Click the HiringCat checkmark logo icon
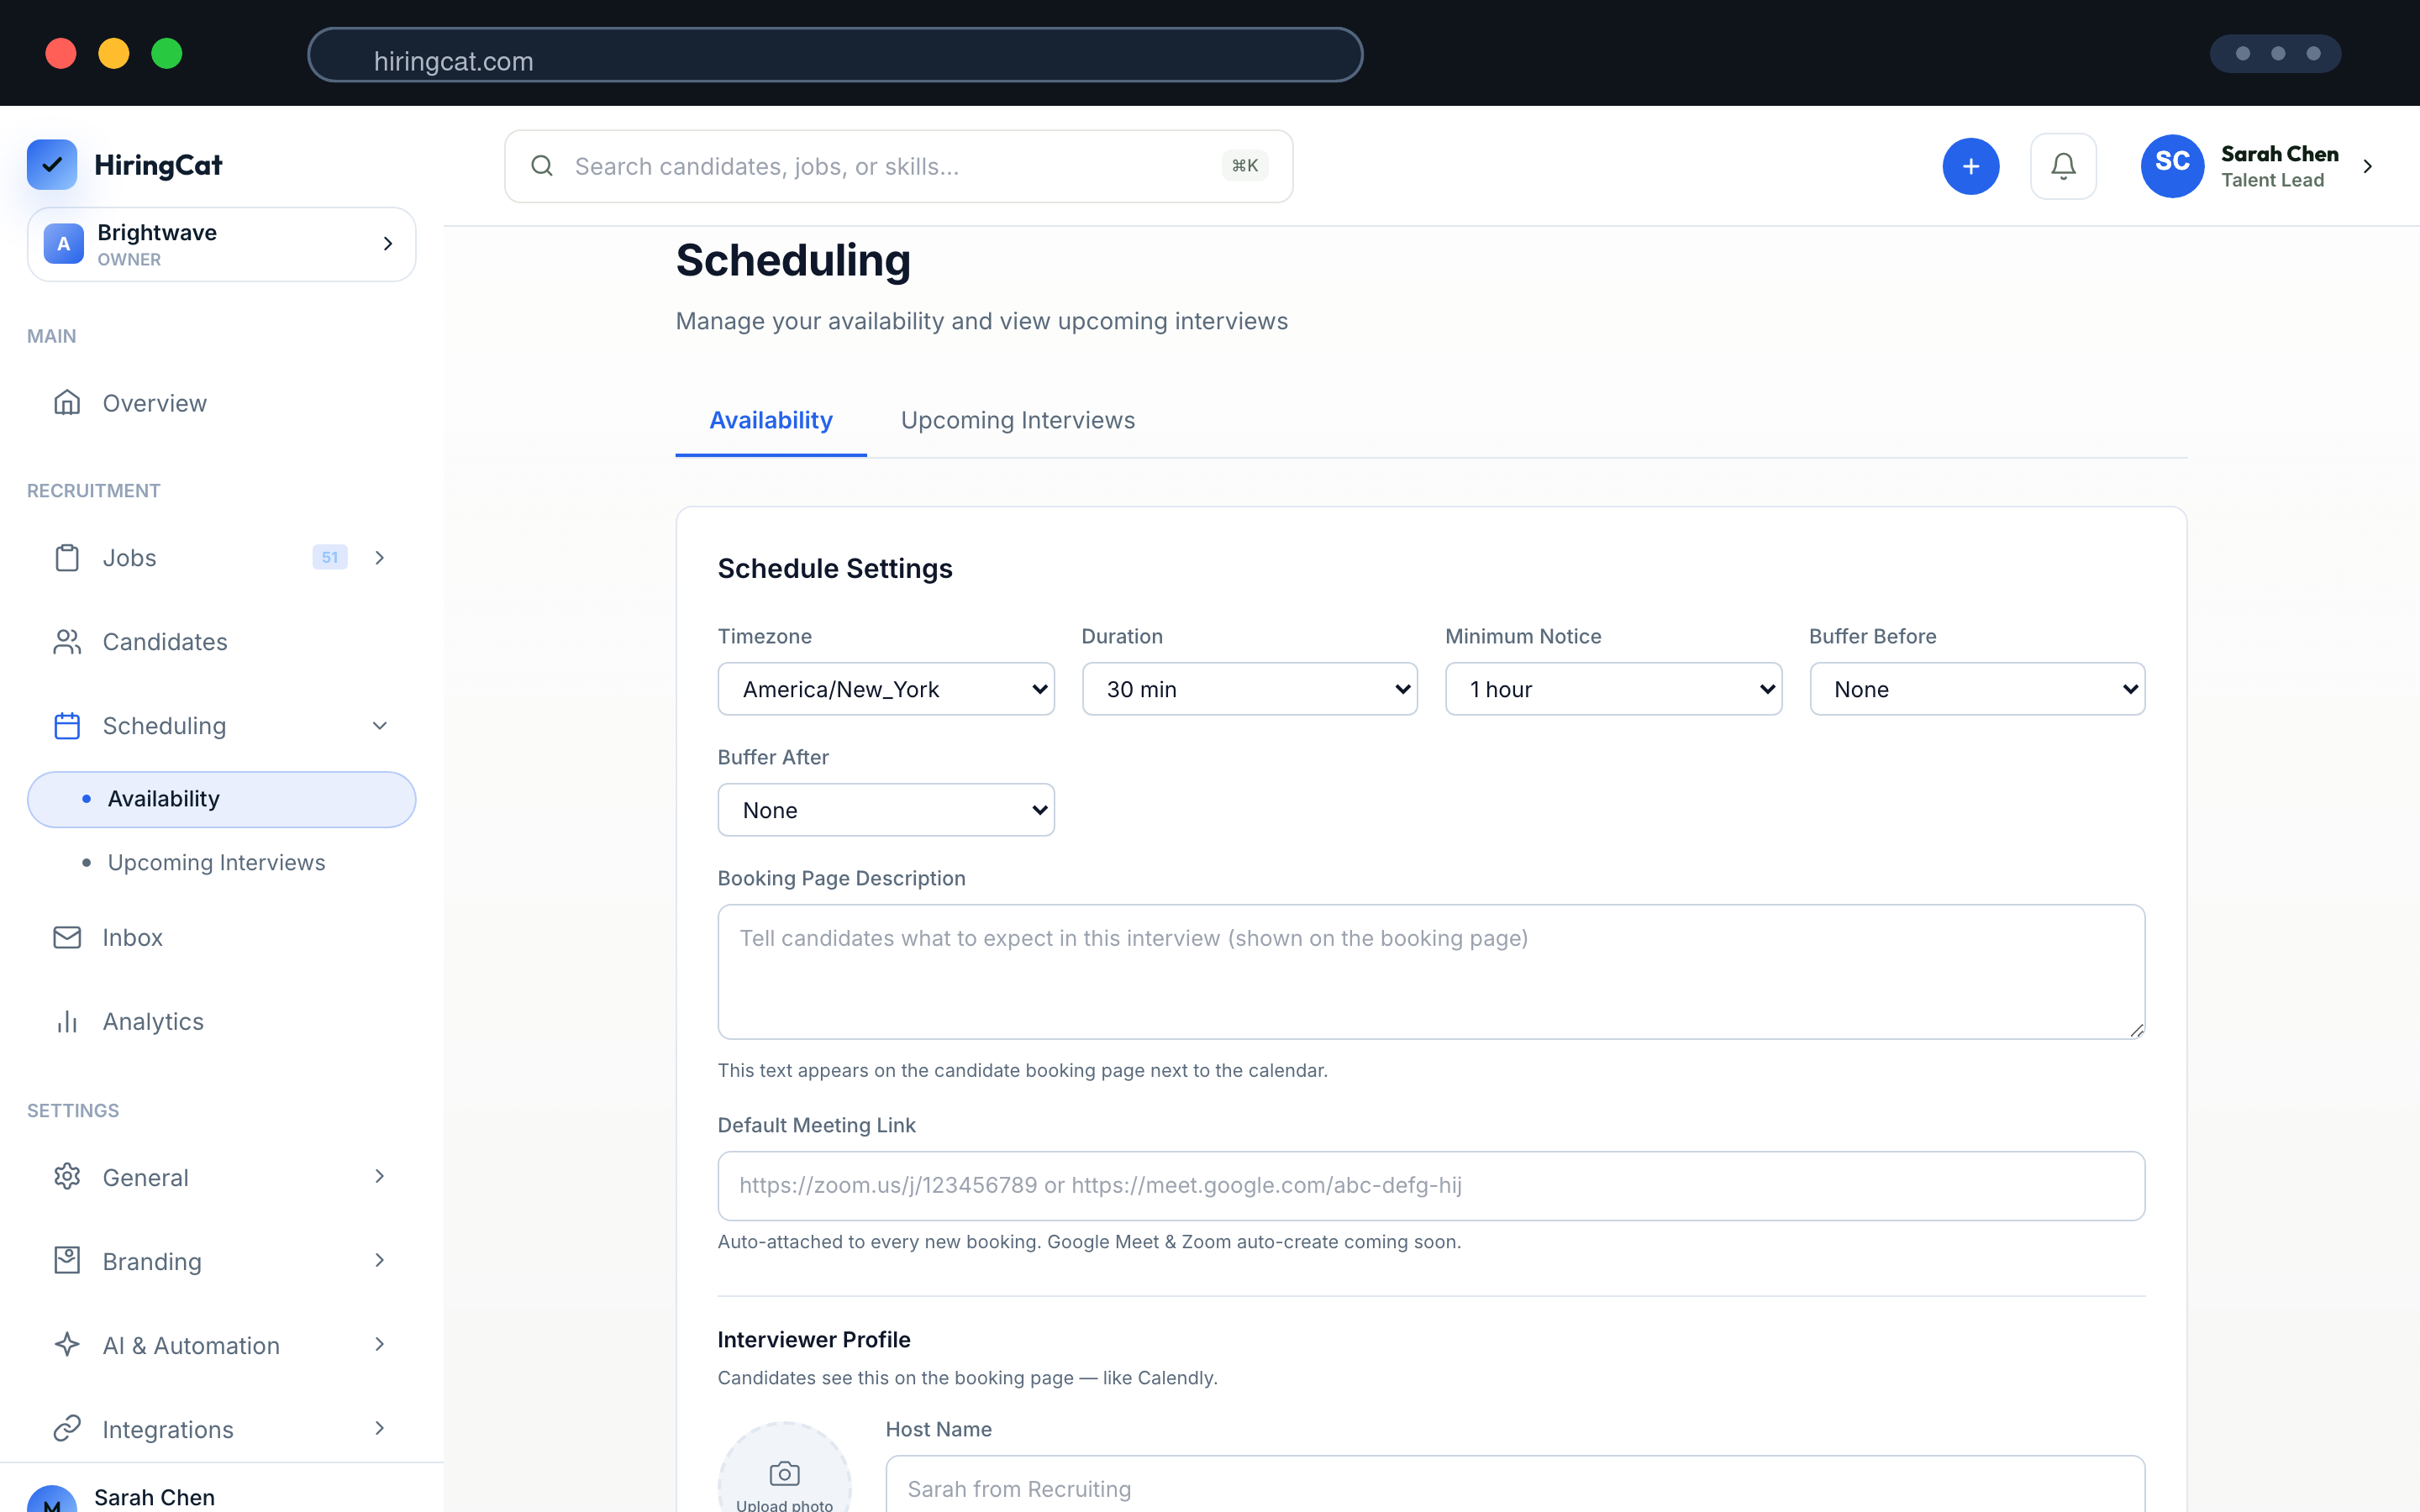The image size is (2420, 1512). (x=52, y=165)
